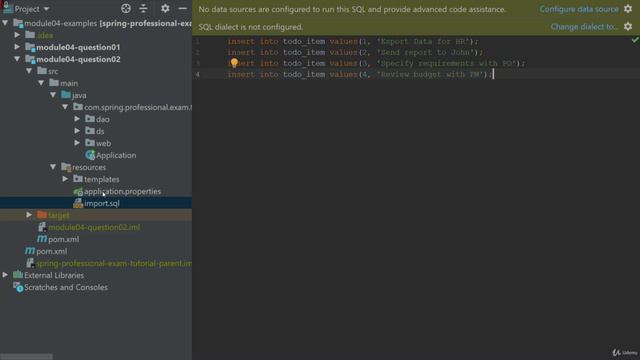
Task: Click the application.properties file icon
Action: click(x=78, y=191)
